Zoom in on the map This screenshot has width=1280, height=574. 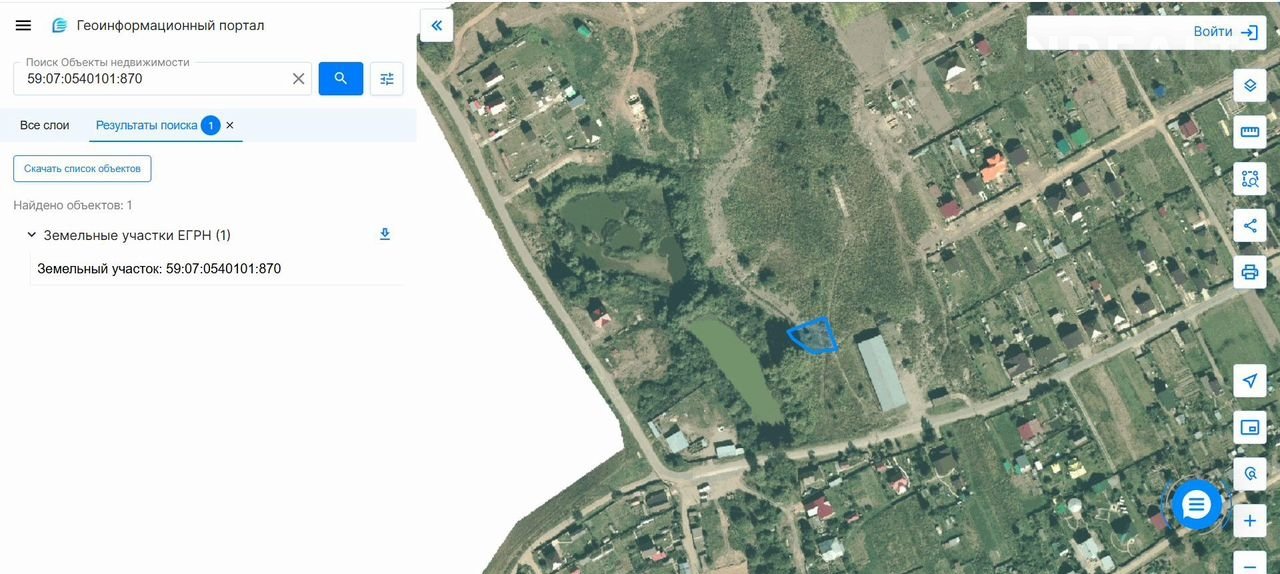(1250, 521)
